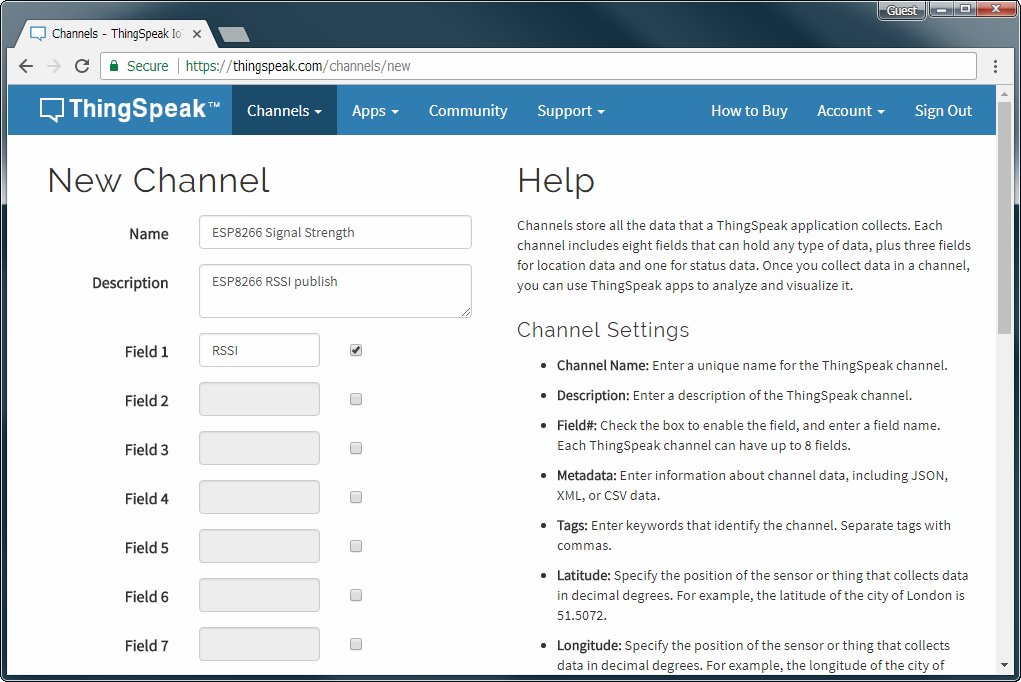1021x682 pixels.
Task: Click the scrollbar down arrow
Action: coord(1003,665)
